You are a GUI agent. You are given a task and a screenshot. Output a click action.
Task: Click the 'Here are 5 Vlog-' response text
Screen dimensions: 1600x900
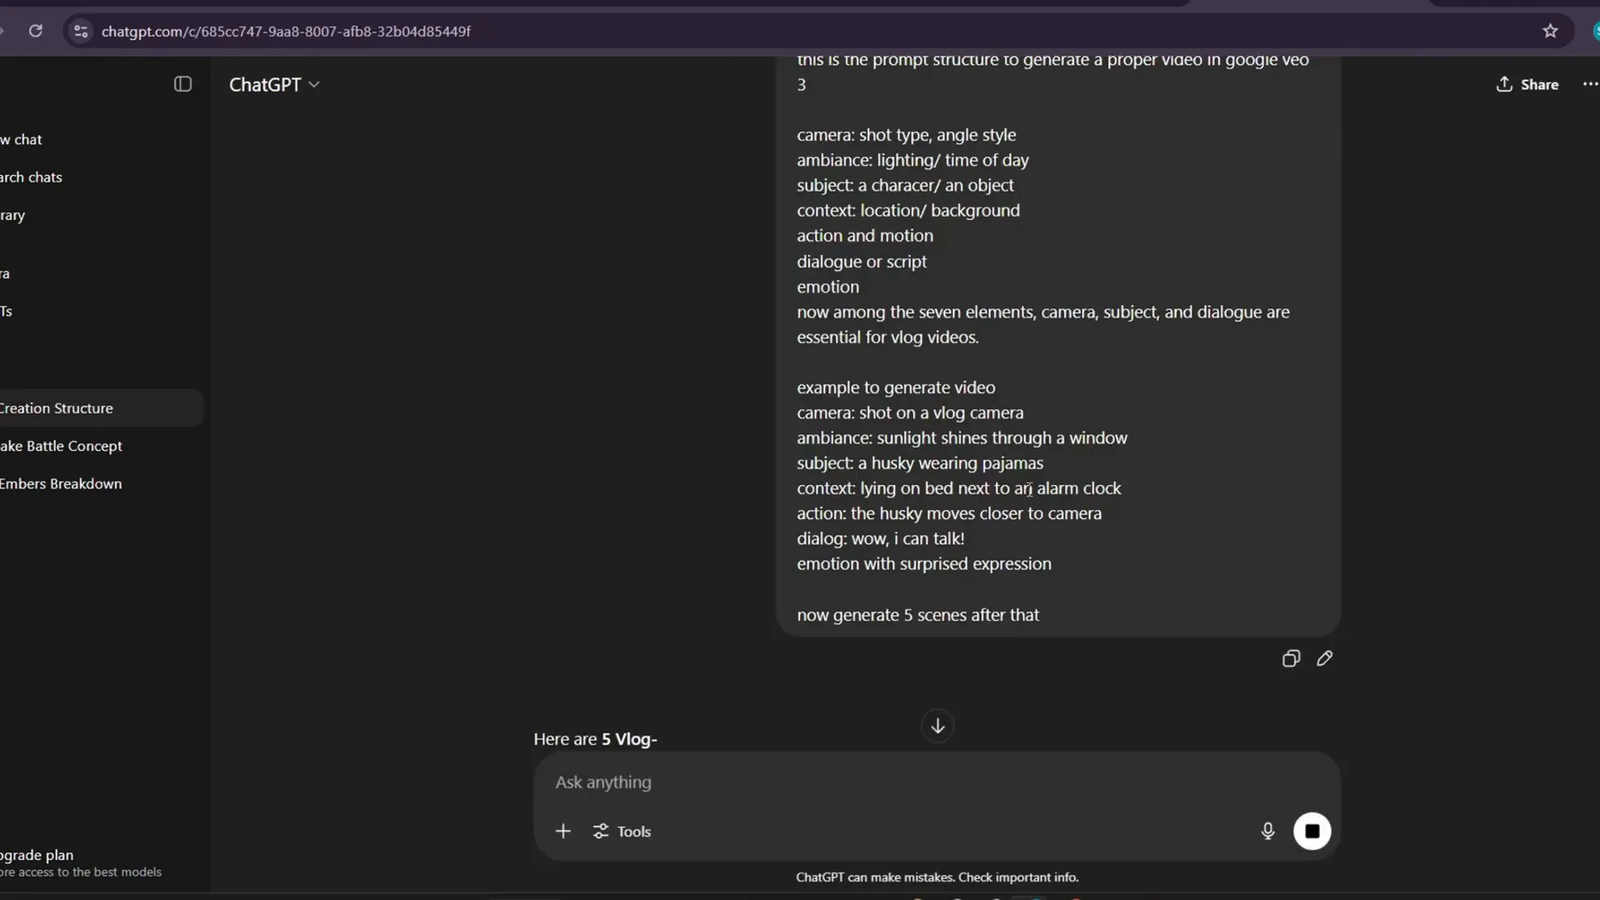point(595,739)
